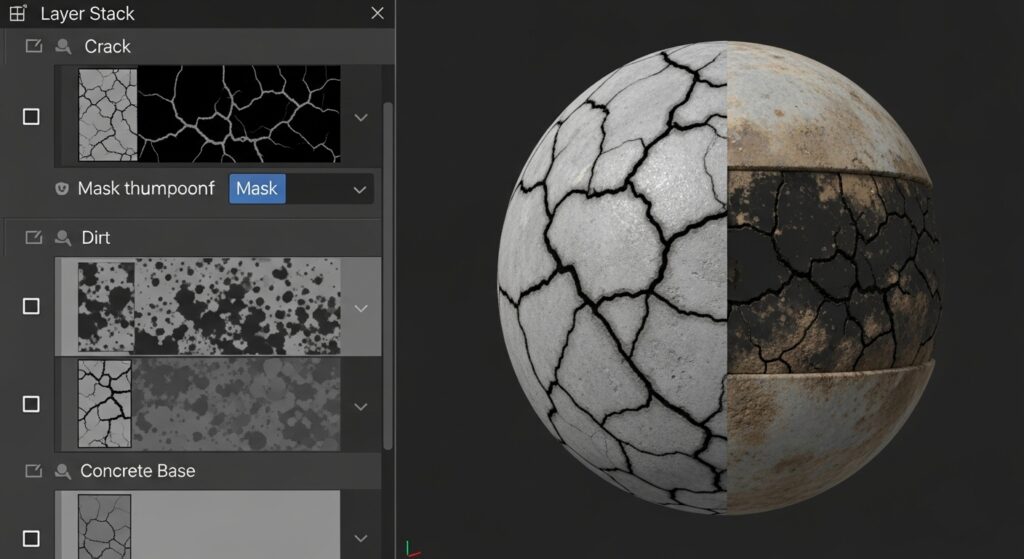Toggle the Crack layer checkbox

(x=31, y=117)
